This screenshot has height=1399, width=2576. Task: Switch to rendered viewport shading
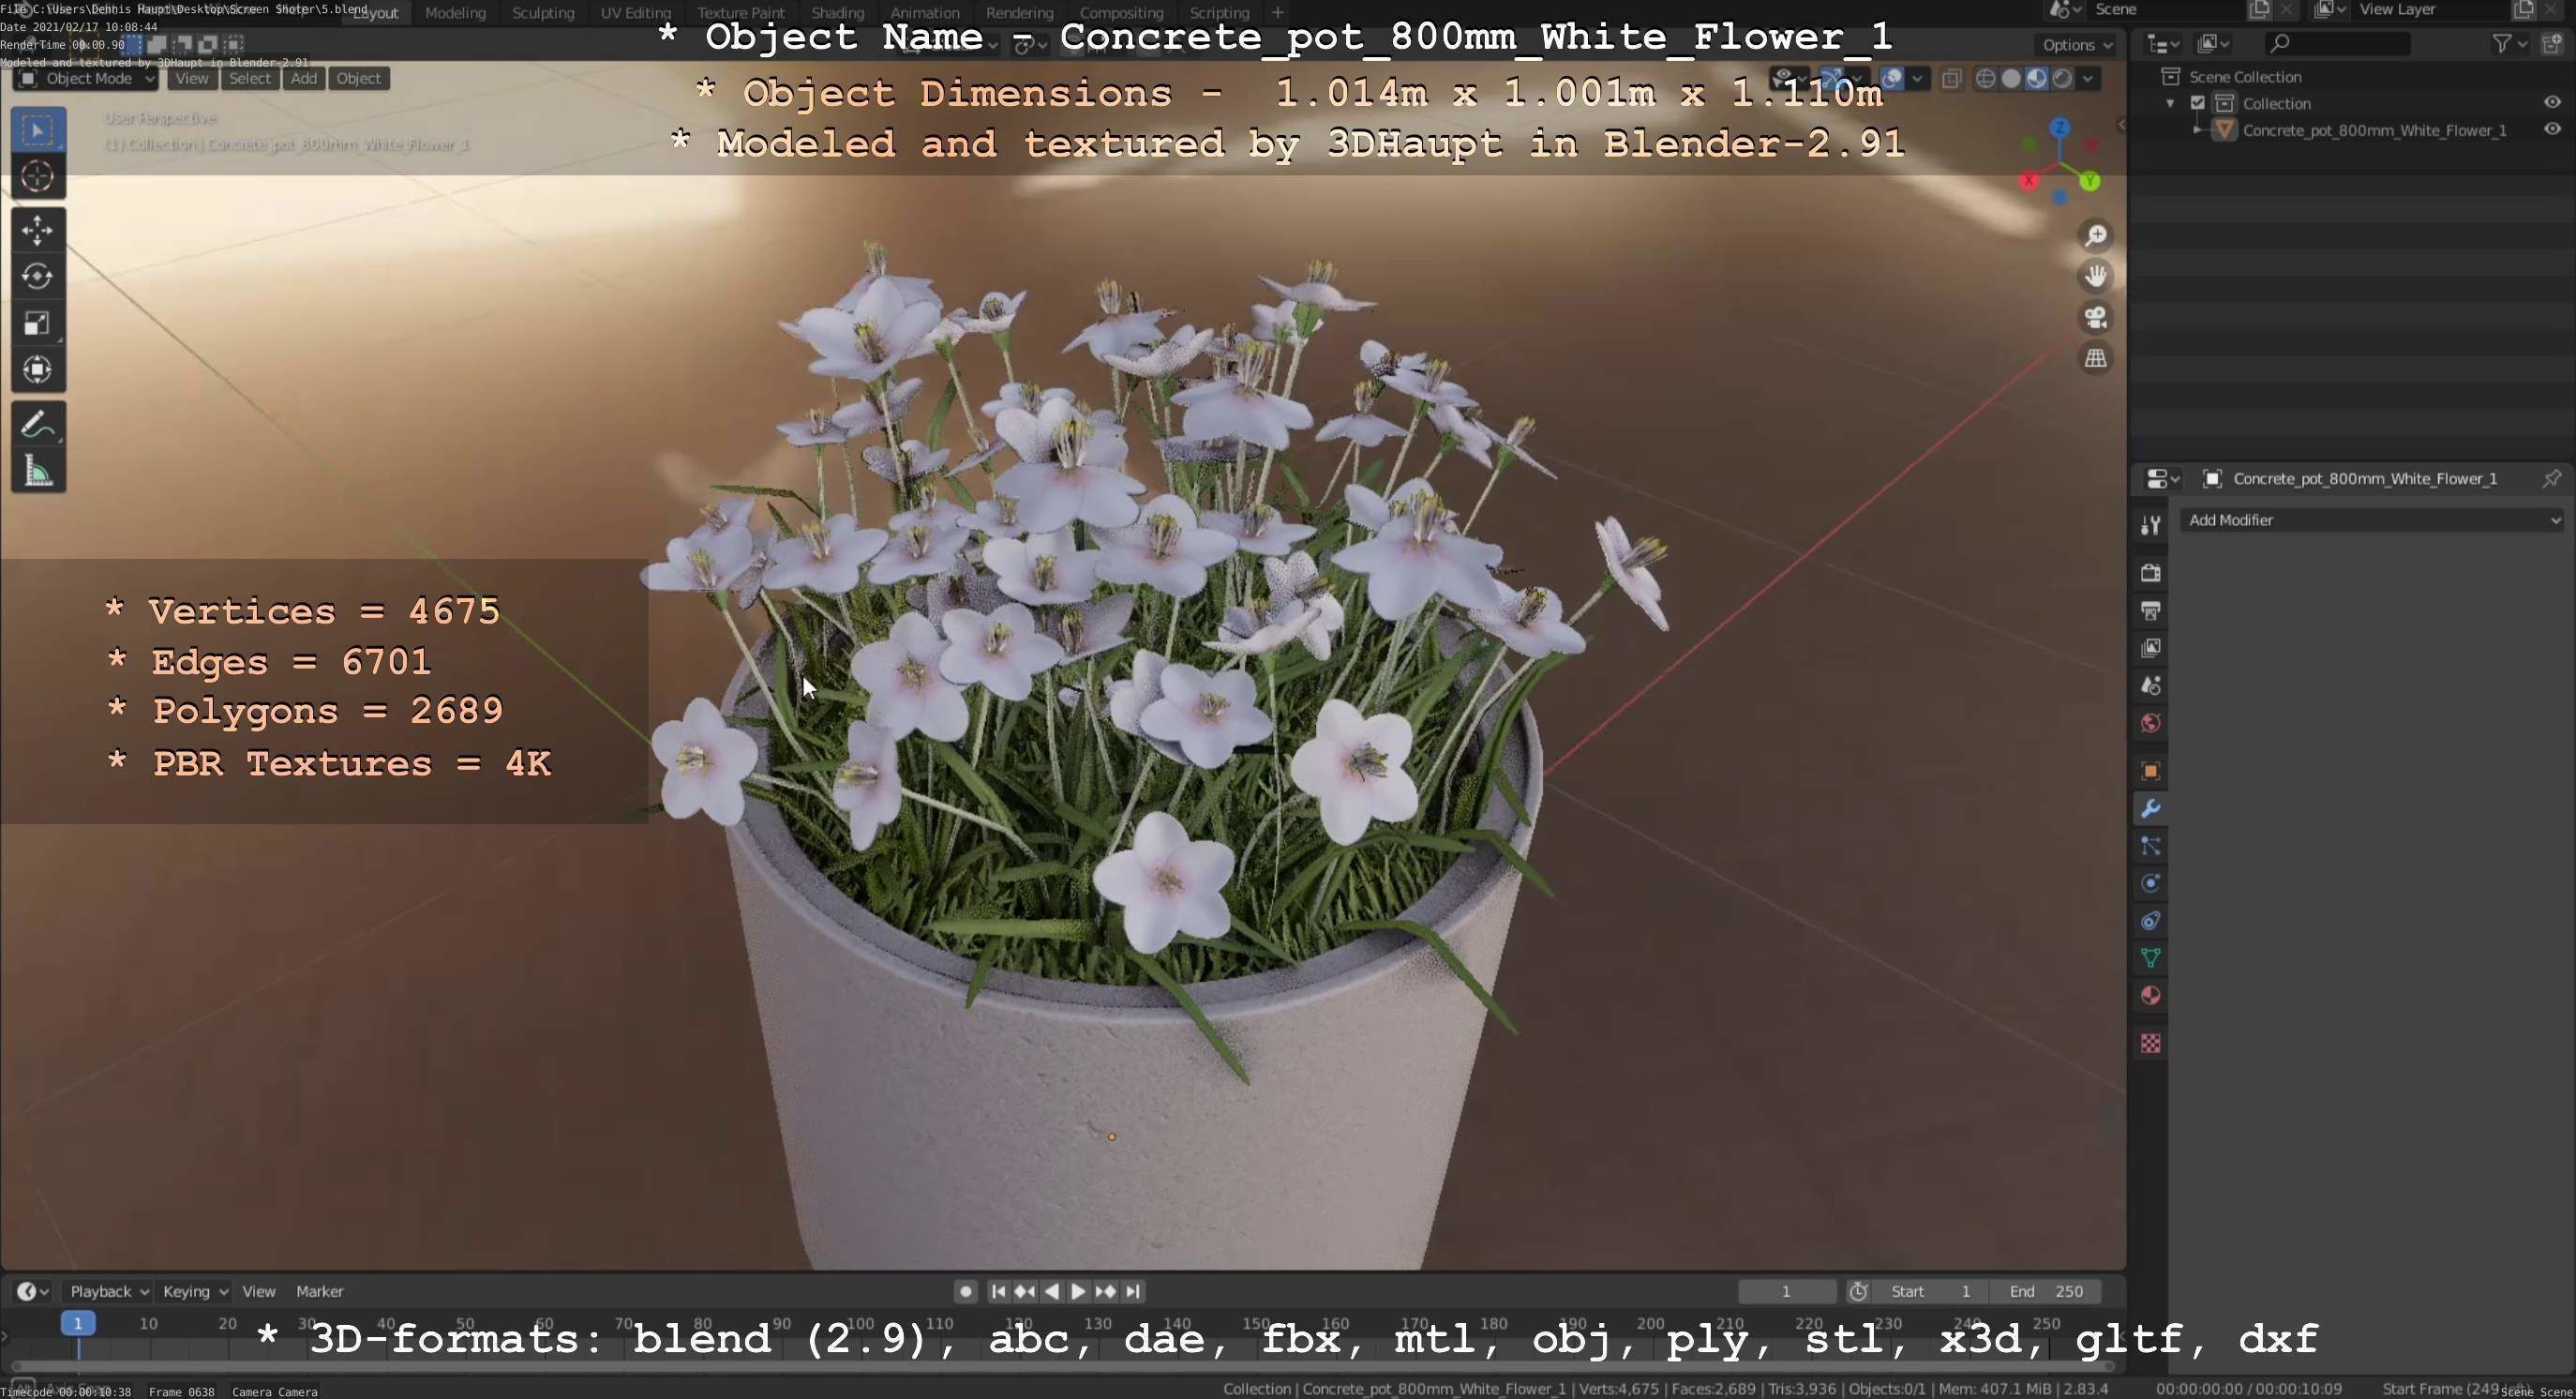pyautogui.click(x=2062, y=78)
